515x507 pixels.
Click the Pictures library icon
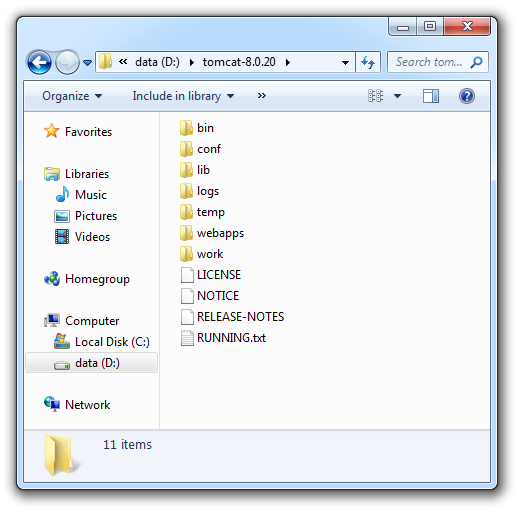[62, 216]
